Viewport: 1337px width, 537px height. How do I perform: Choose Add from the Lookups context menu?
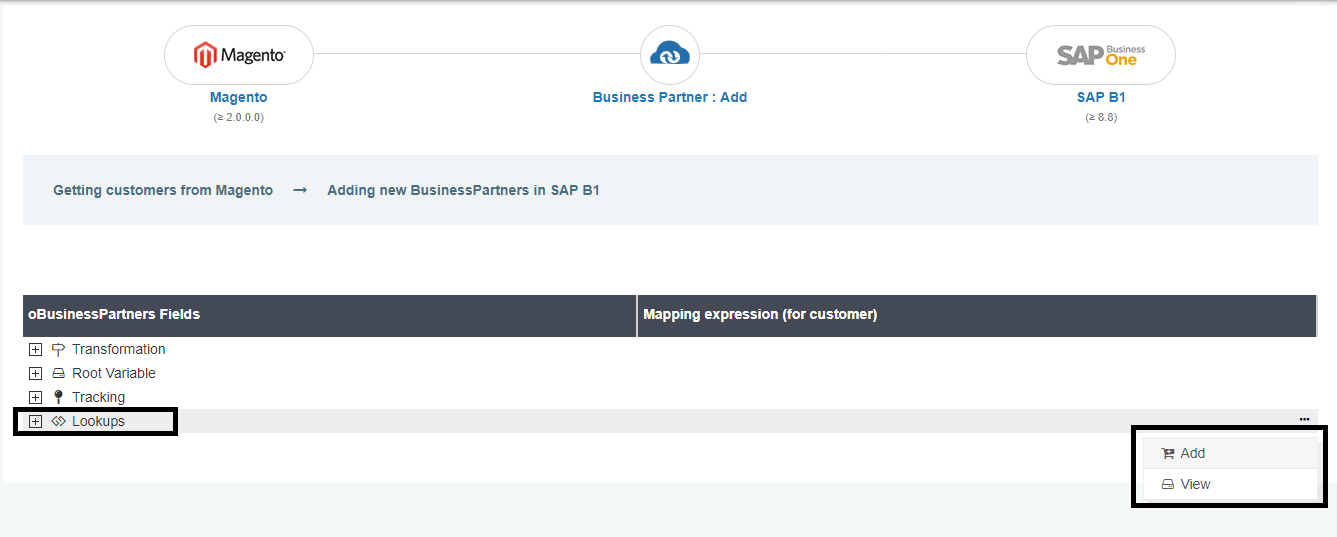[x=1192, y=453]
